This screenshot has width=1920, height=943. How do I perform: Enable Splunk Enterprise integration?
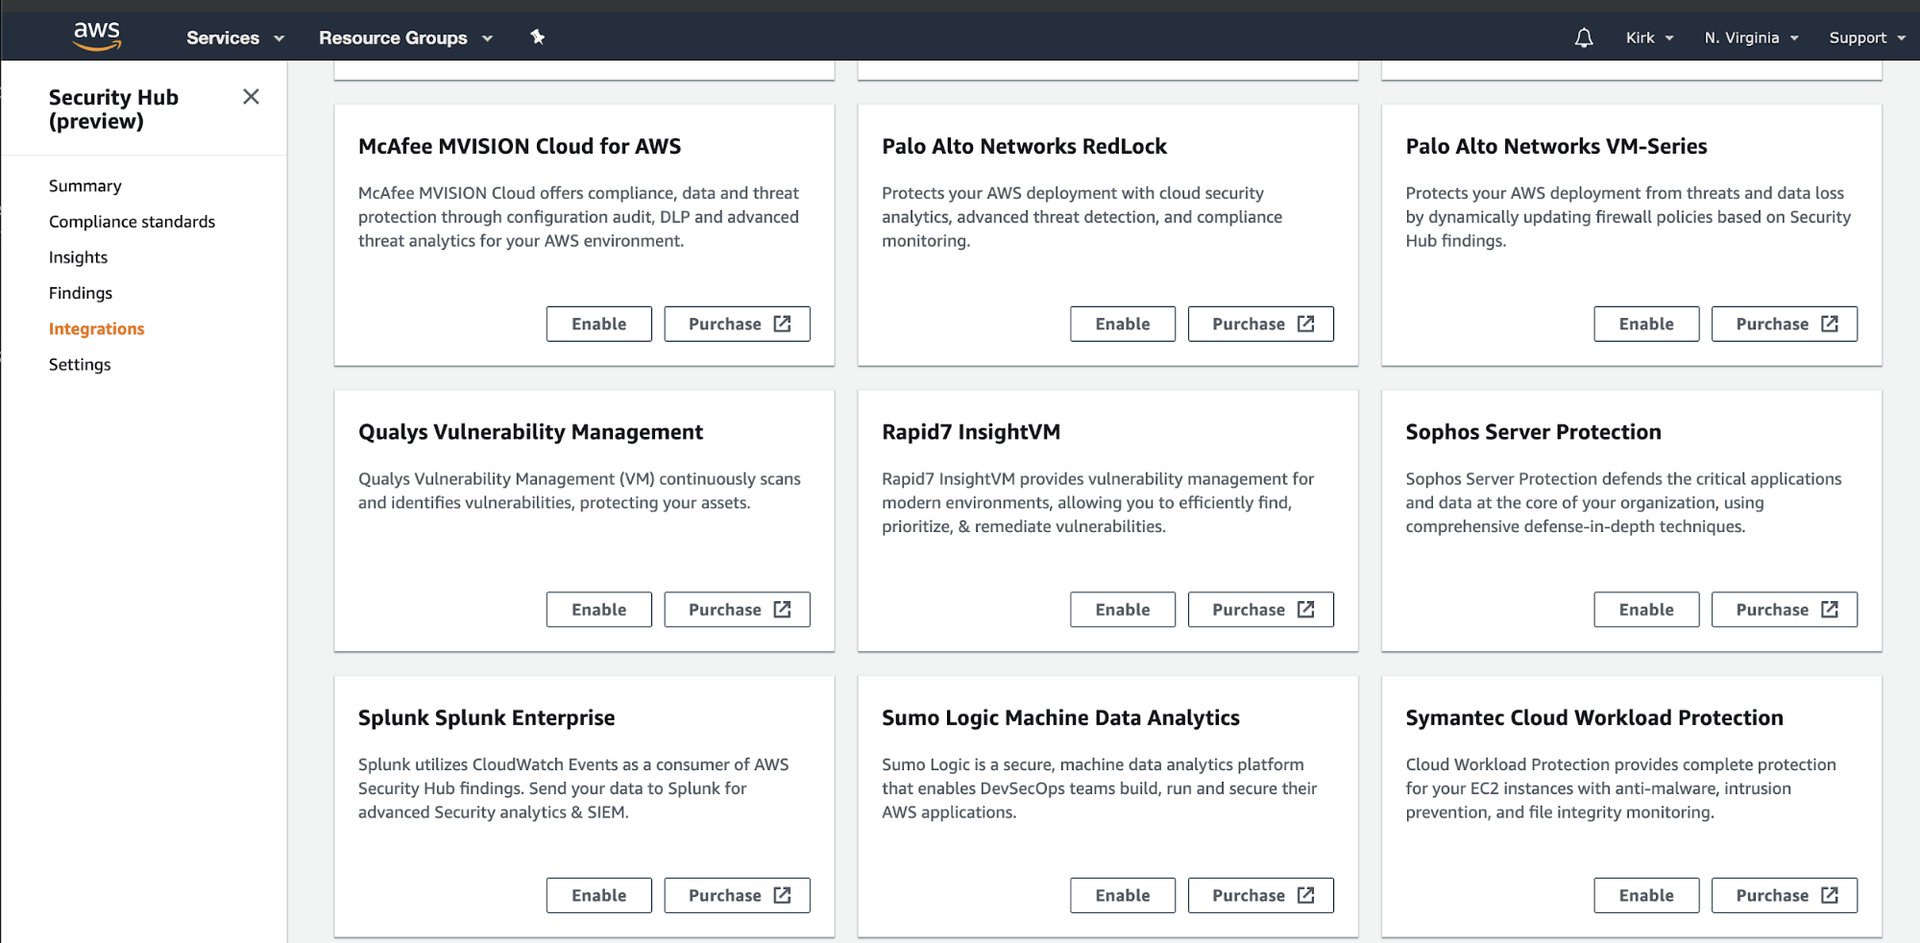(x=598, y=896)
